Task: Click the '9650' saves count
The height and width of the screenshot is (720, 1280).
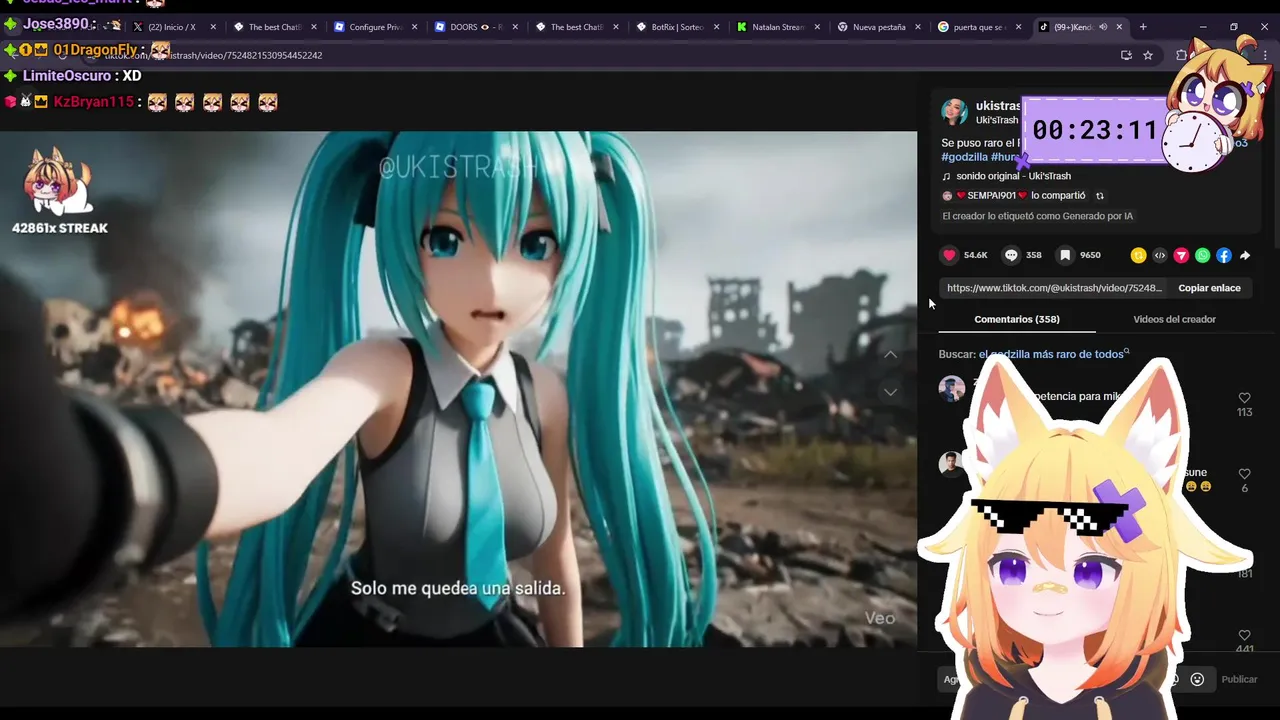Action: pyautogui.click(x=1090, y=255)
